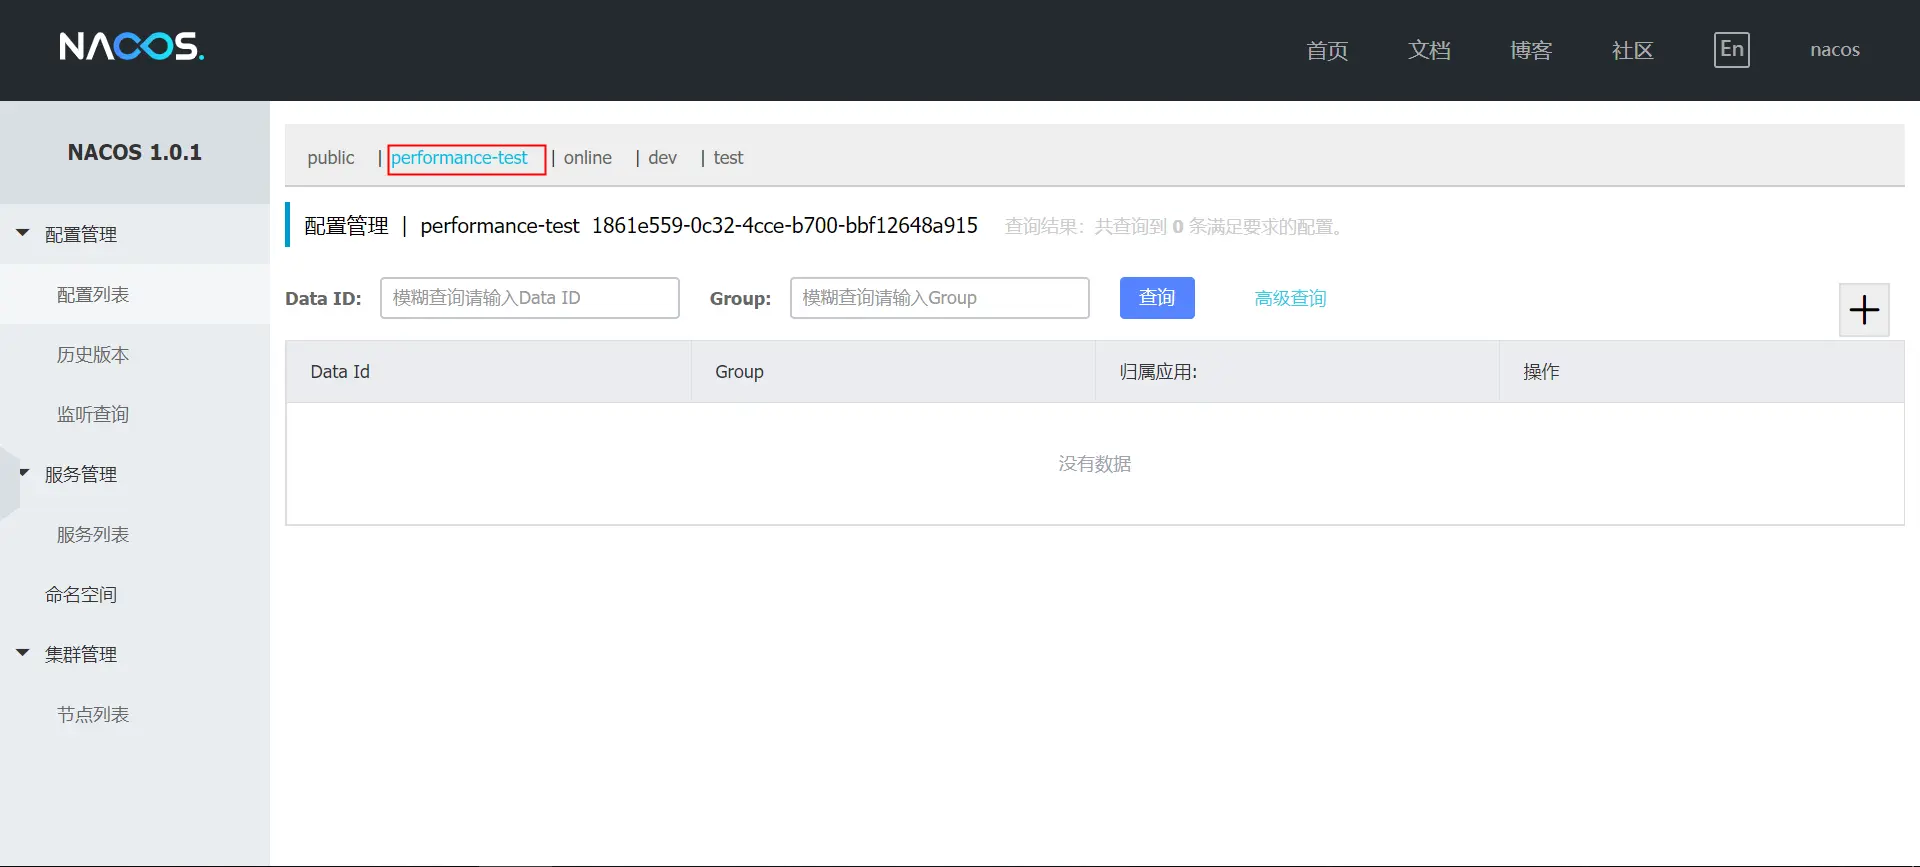Screen dimensions: 1920x867
Task: Switch to the test namespace tab
Action: coord(728,158)
